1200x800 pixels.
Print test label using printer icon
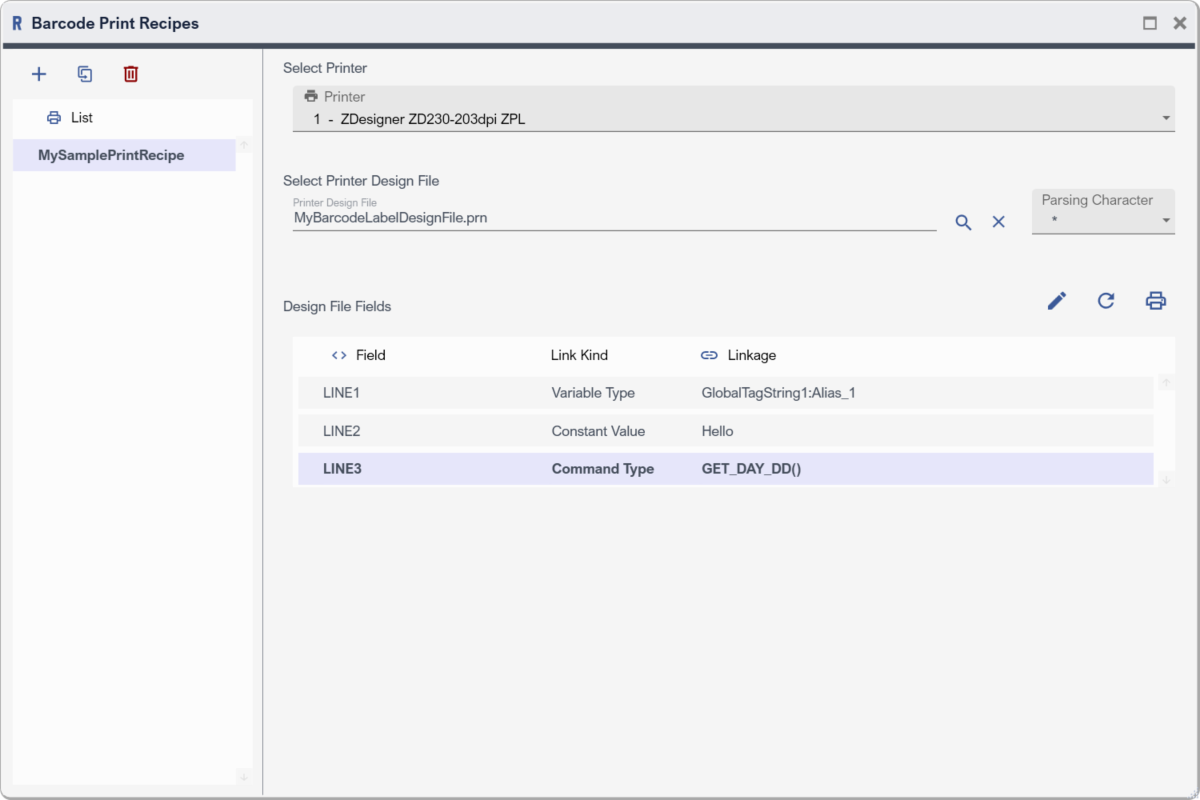[1156, 301]
